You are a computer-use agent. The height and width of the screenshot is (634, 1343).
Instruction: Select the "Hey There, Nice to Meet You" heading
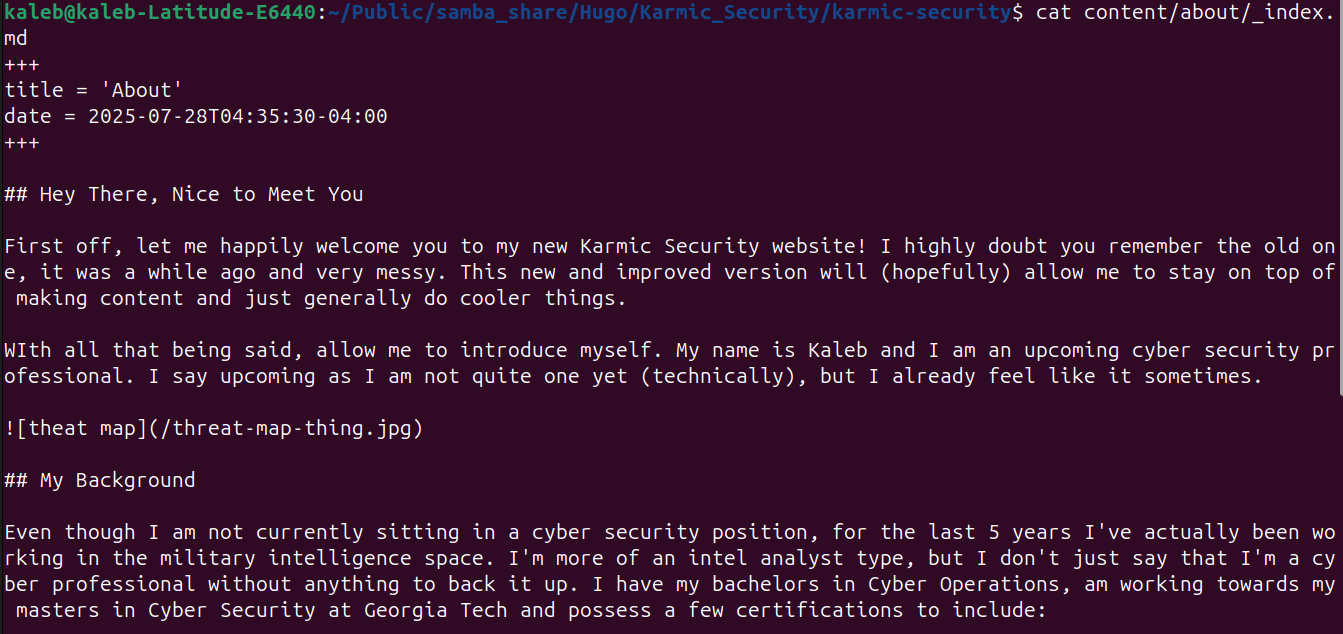pos(202,195)
